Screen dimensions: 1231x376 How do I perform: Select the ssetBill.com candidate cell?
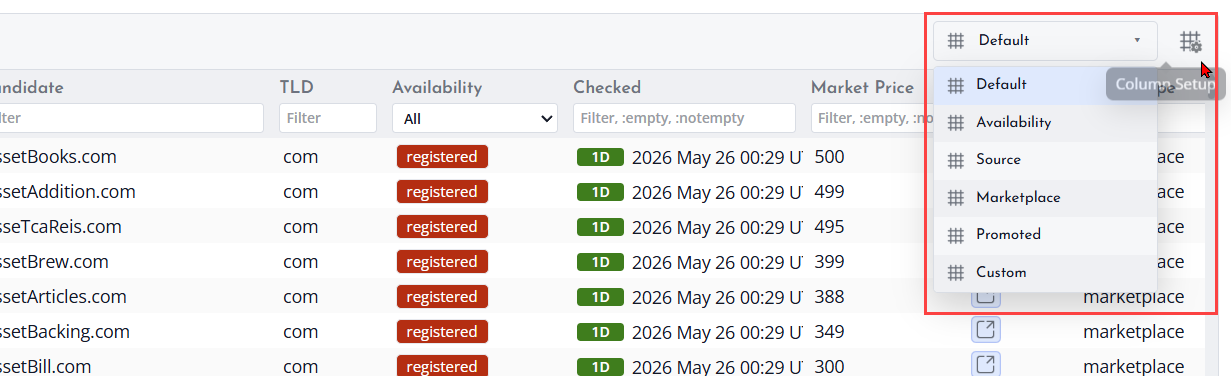click(x=46, y=367)
